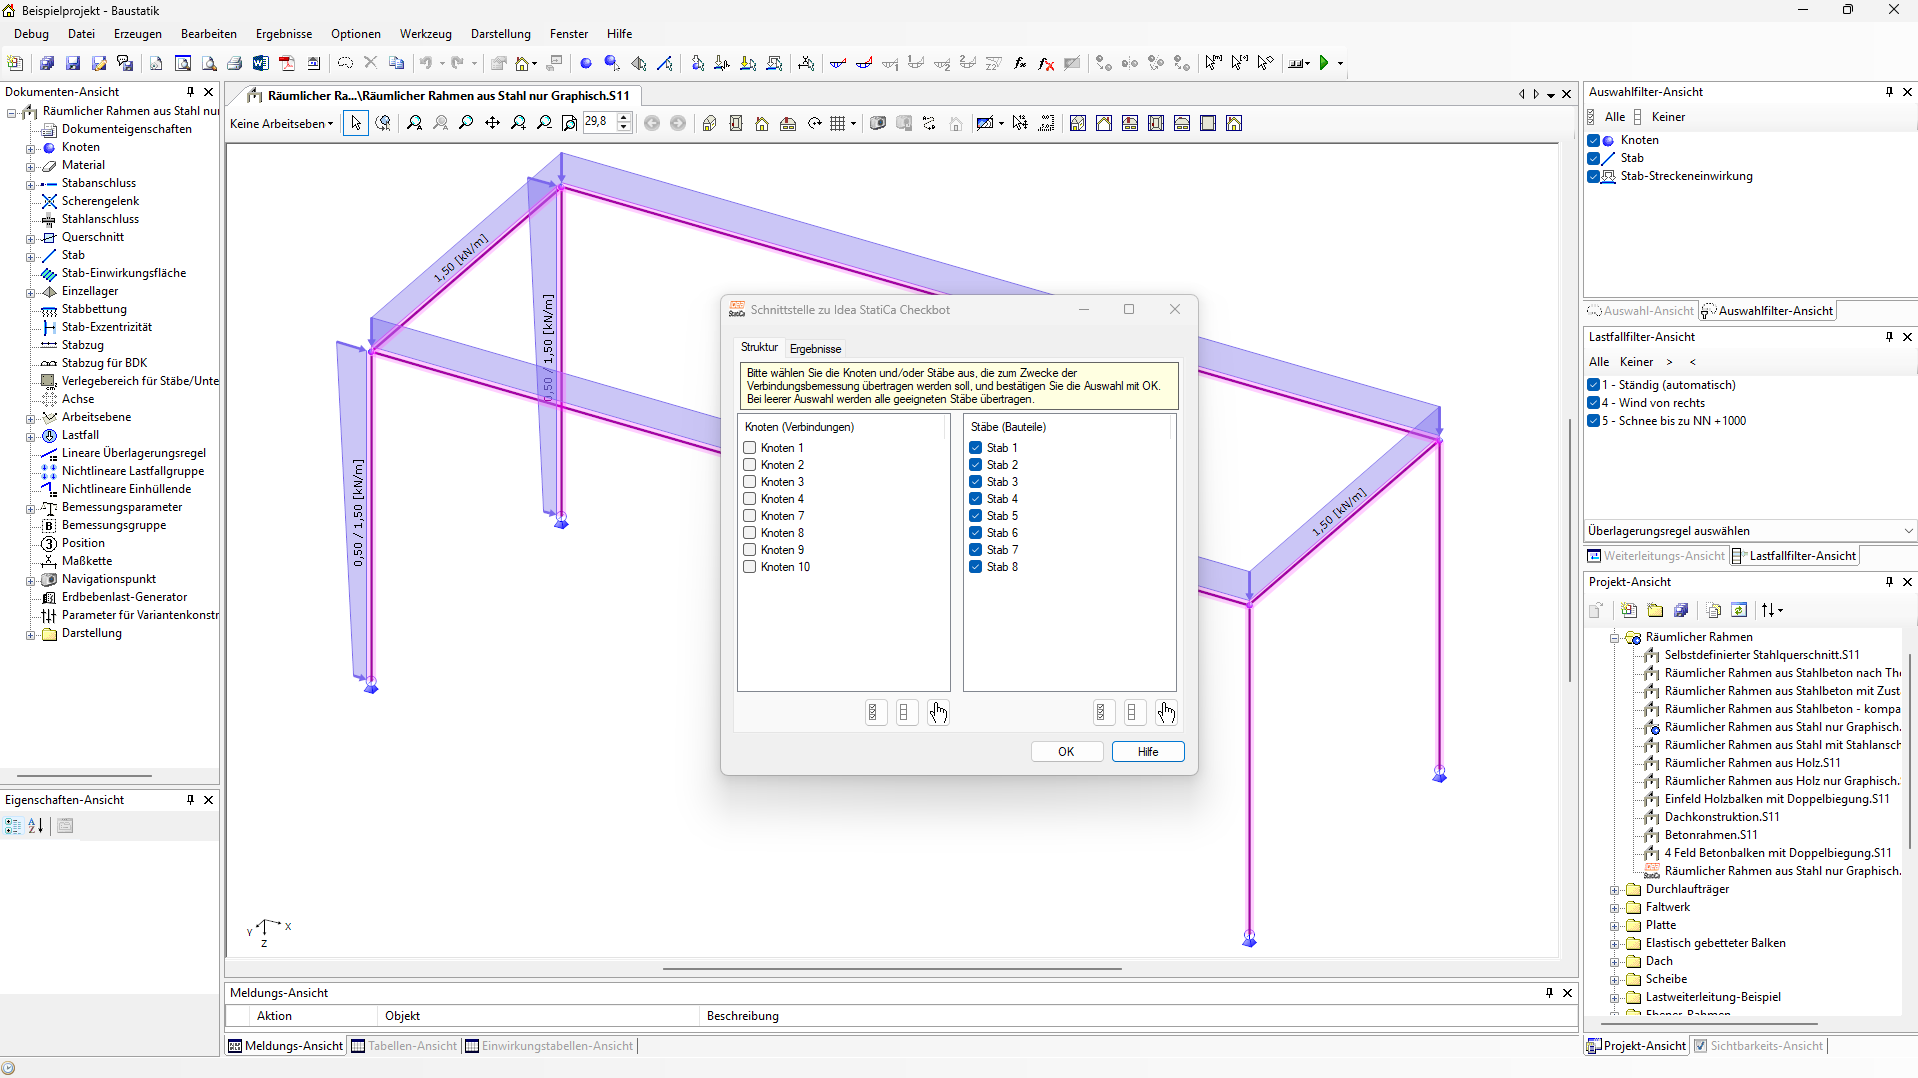Switch to the Tabellen-Ansicht tab
This screenshot has width=1918, height=1078.
tap(404, 1046)
